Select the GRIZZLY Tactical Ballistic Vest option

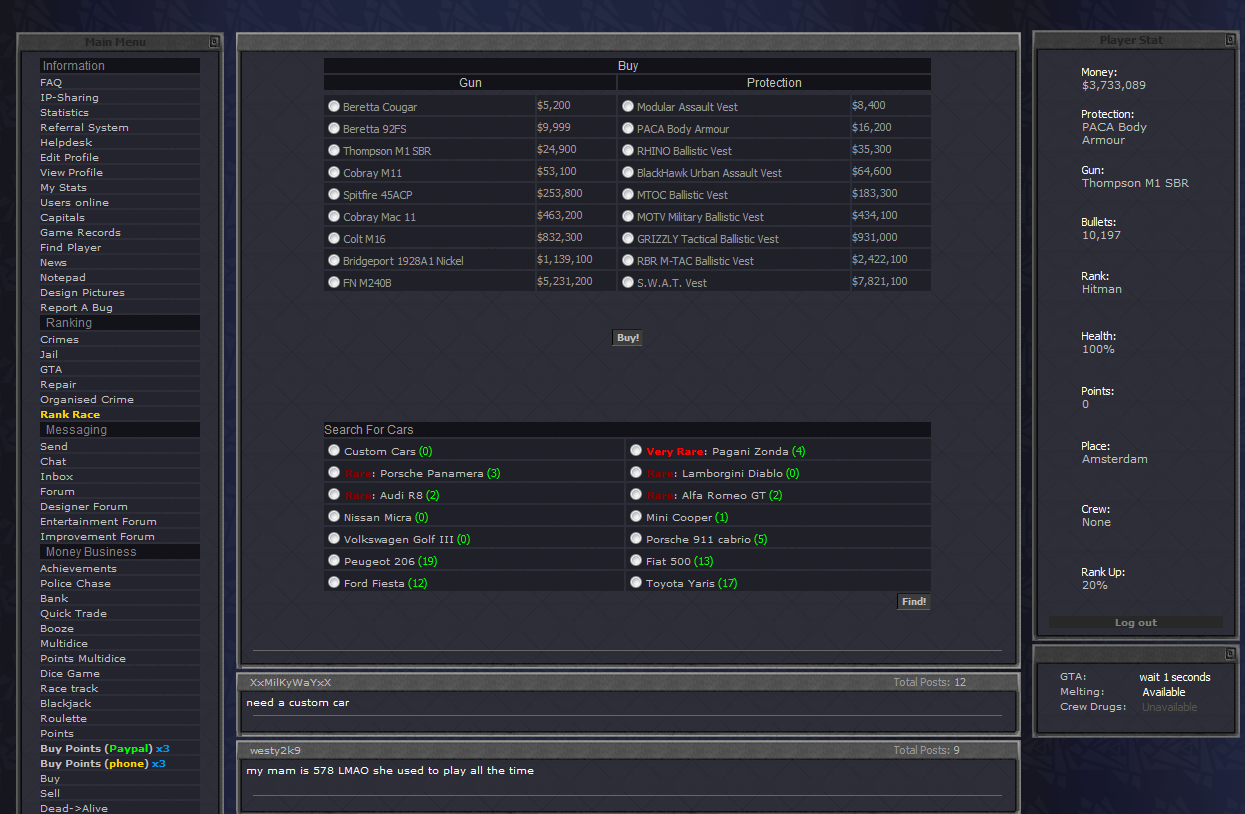click(x=628, y=238)
